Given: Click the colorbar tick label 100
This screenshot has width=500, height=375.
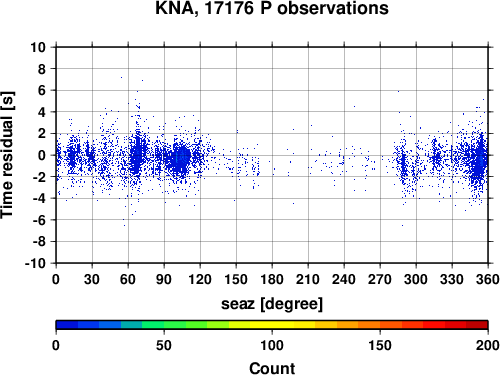Looking at the screenshot, I should tap(272, 345).
